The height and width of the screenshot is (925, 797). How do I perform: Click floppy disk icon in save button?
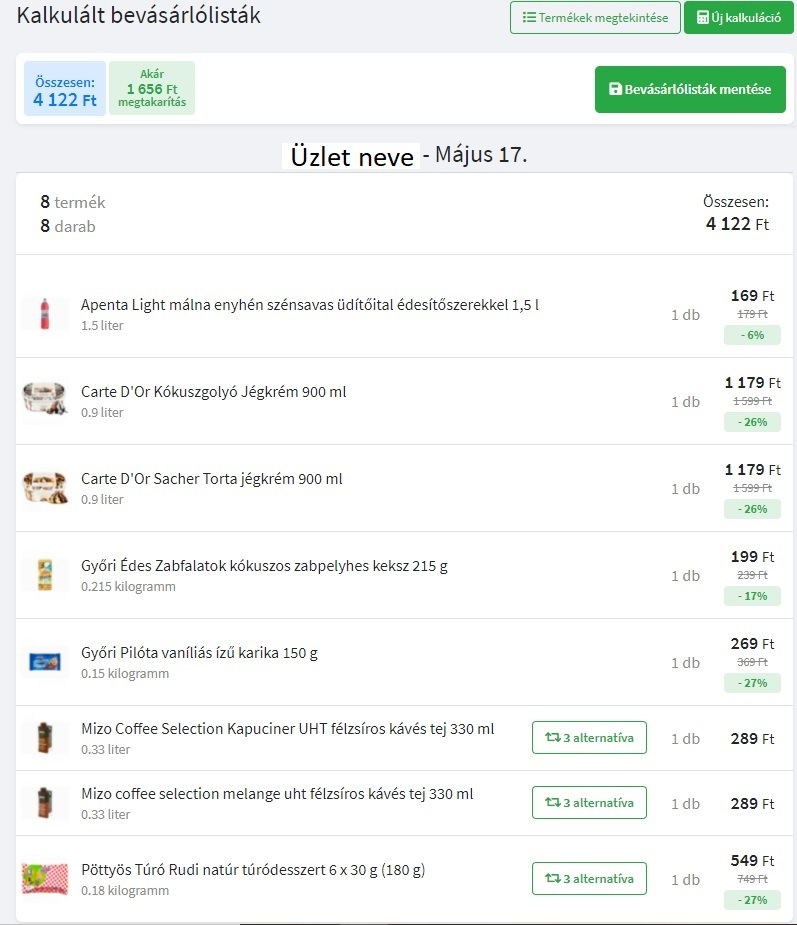[x=615, y=89]
